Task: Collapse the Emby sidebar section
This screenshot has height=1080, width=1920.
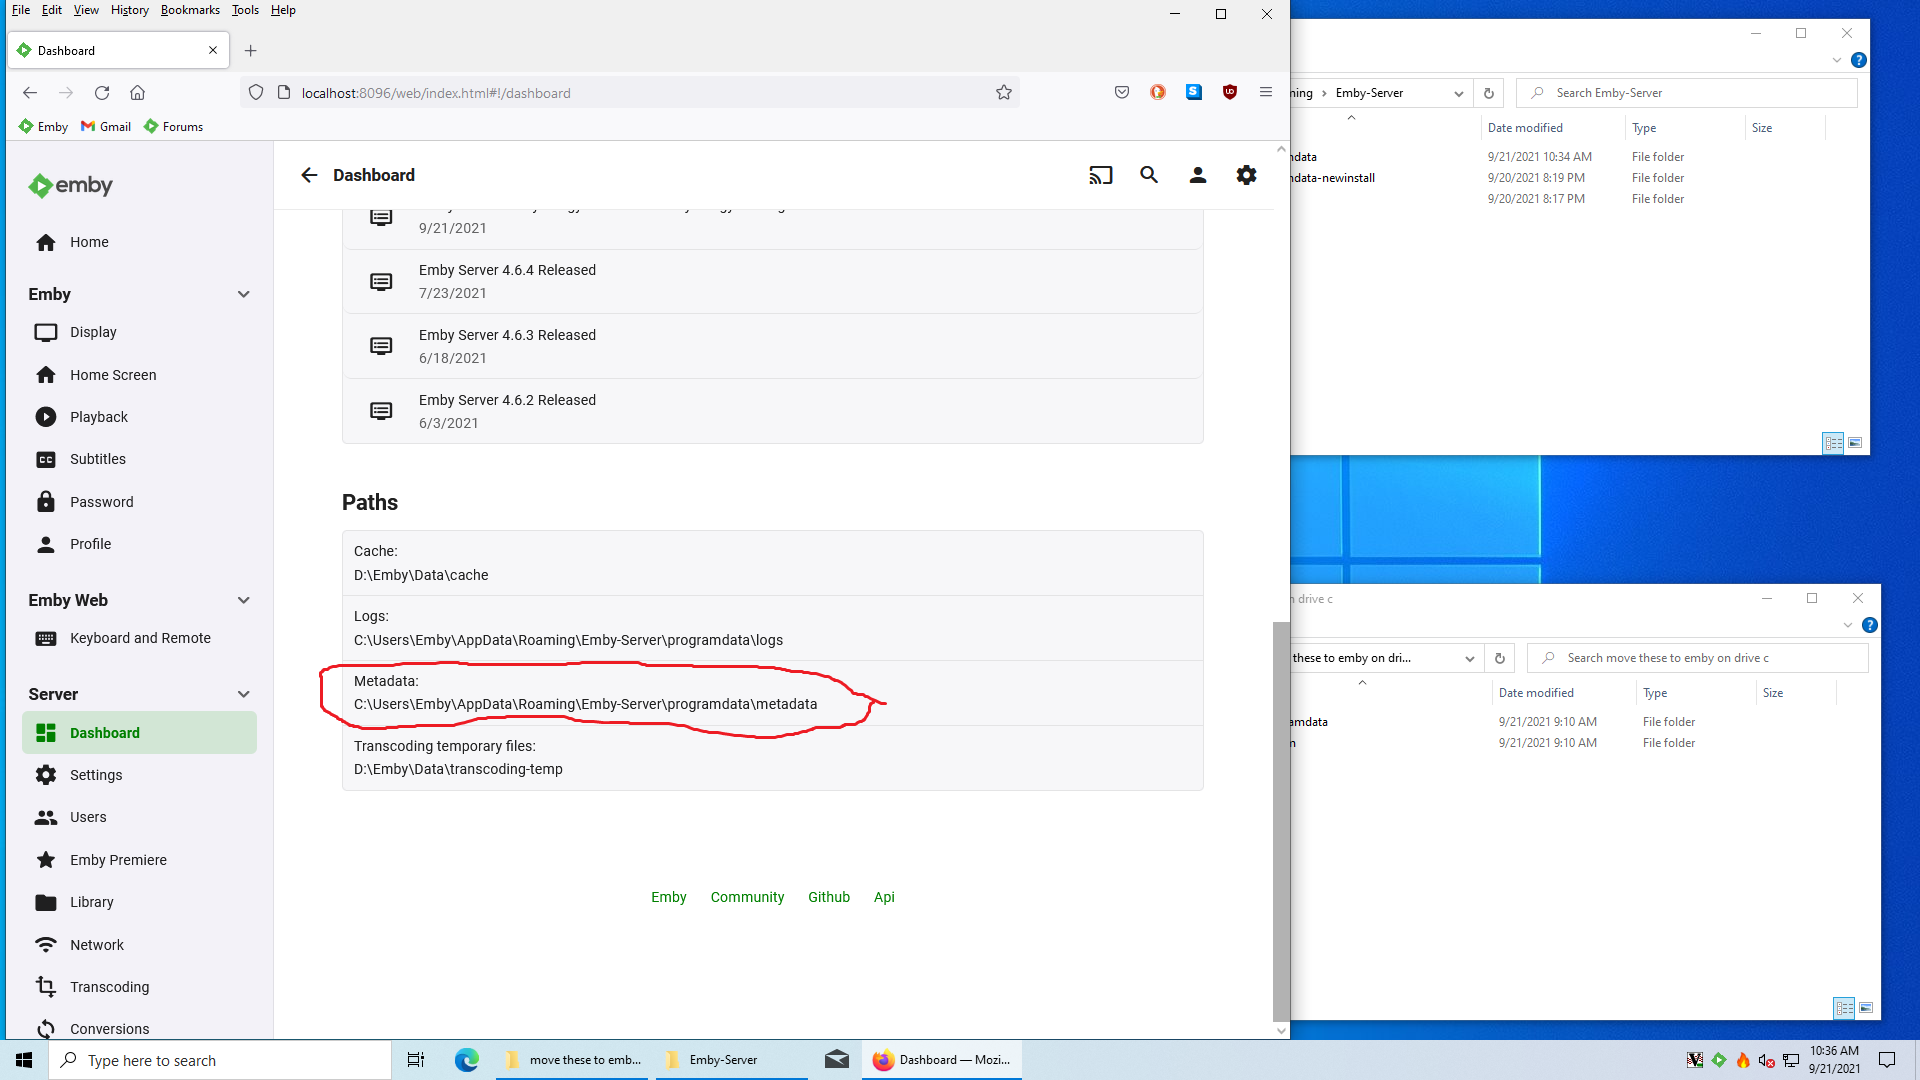Action: coord(243,294)
